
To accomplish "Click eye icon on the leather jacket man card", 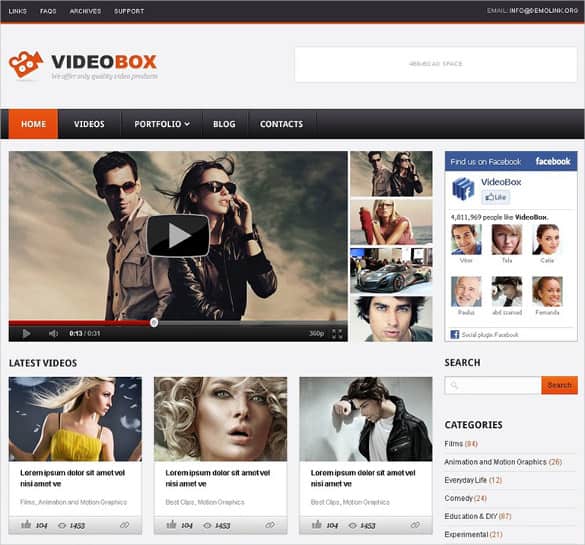I will 353,525.
